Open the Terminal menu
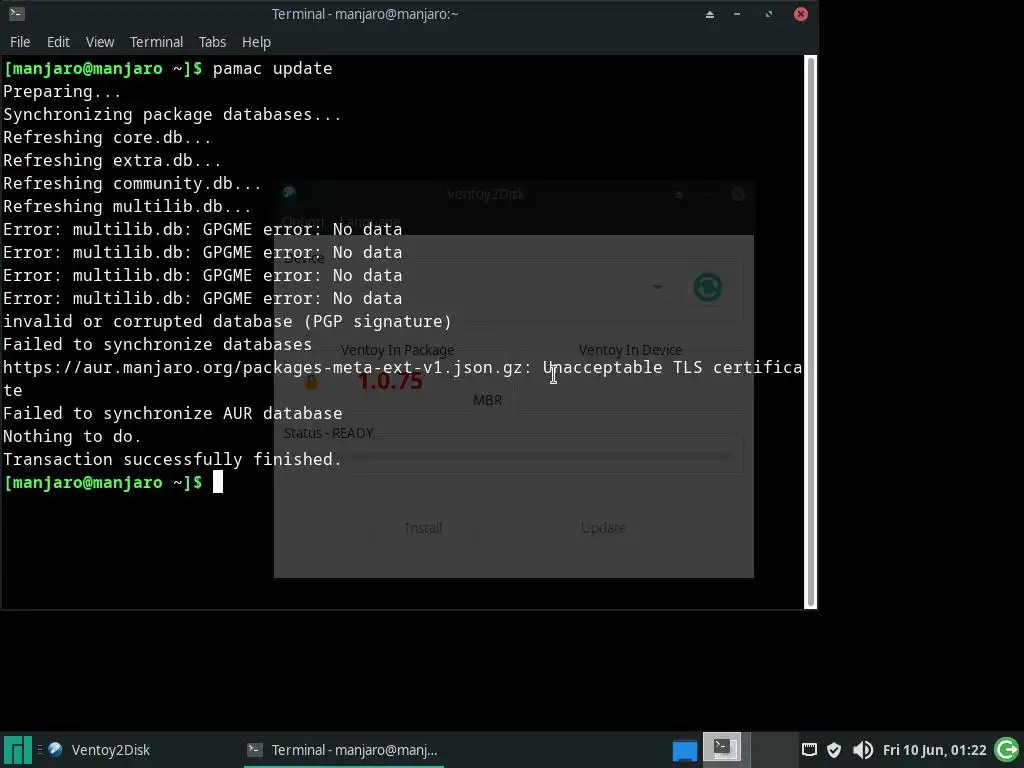 pos(156,42)
